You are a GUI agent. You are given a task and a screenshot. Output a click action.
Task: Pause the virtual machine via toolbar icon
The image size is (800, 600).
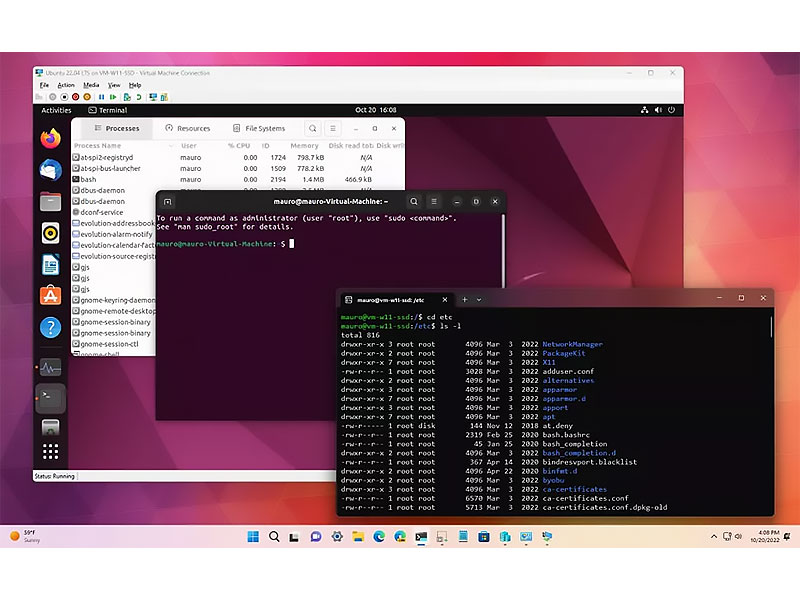click(102, 97)
